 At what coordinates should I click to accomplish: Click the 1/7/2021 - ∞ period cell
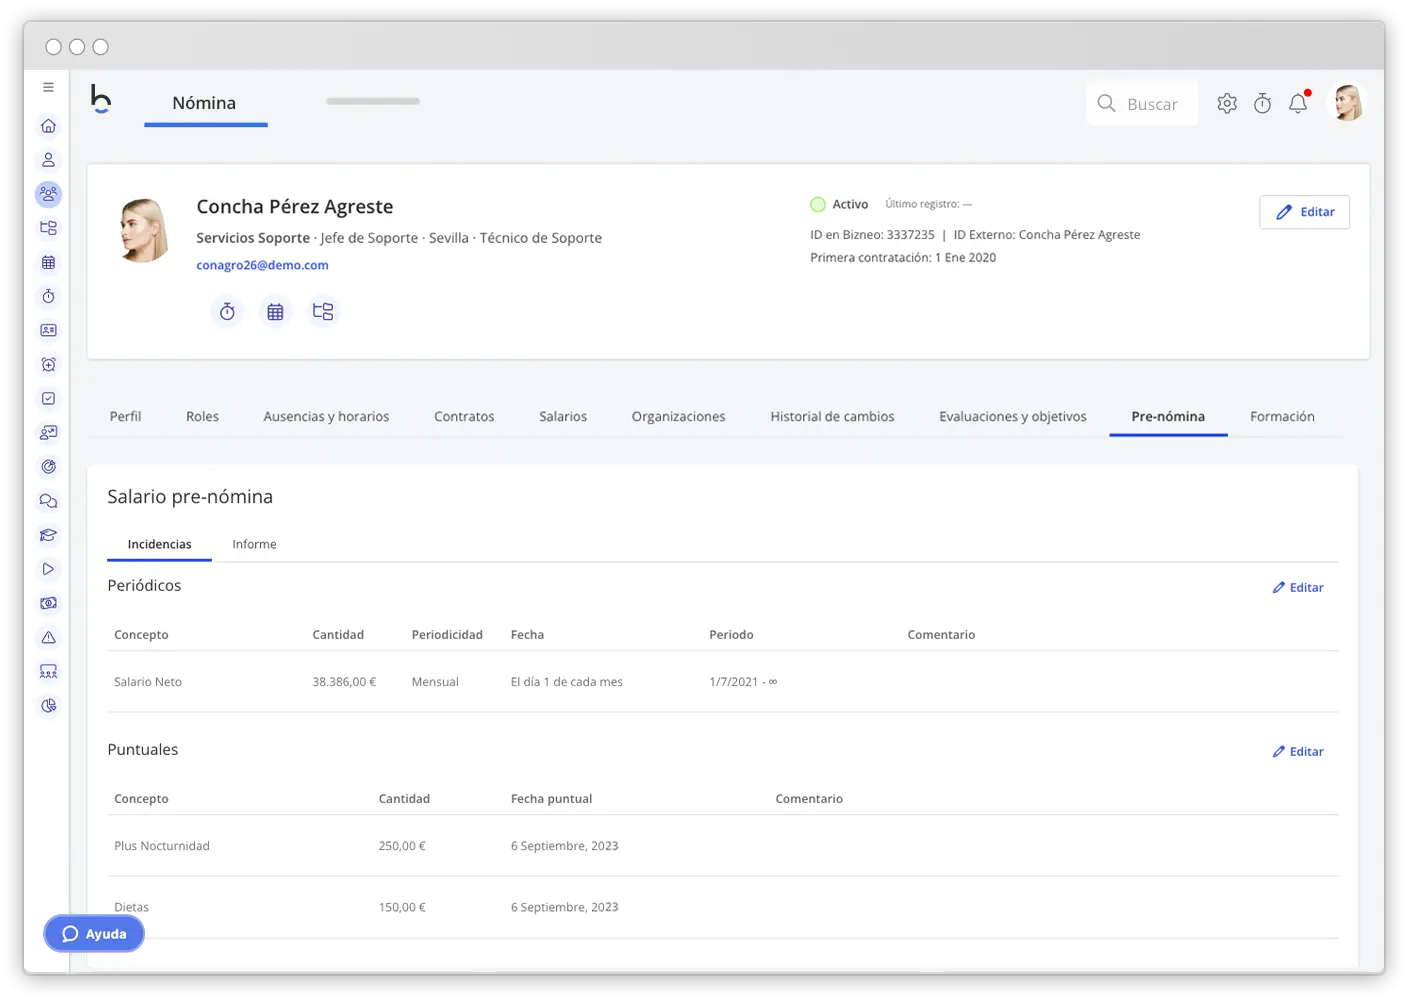coord(743,682)
